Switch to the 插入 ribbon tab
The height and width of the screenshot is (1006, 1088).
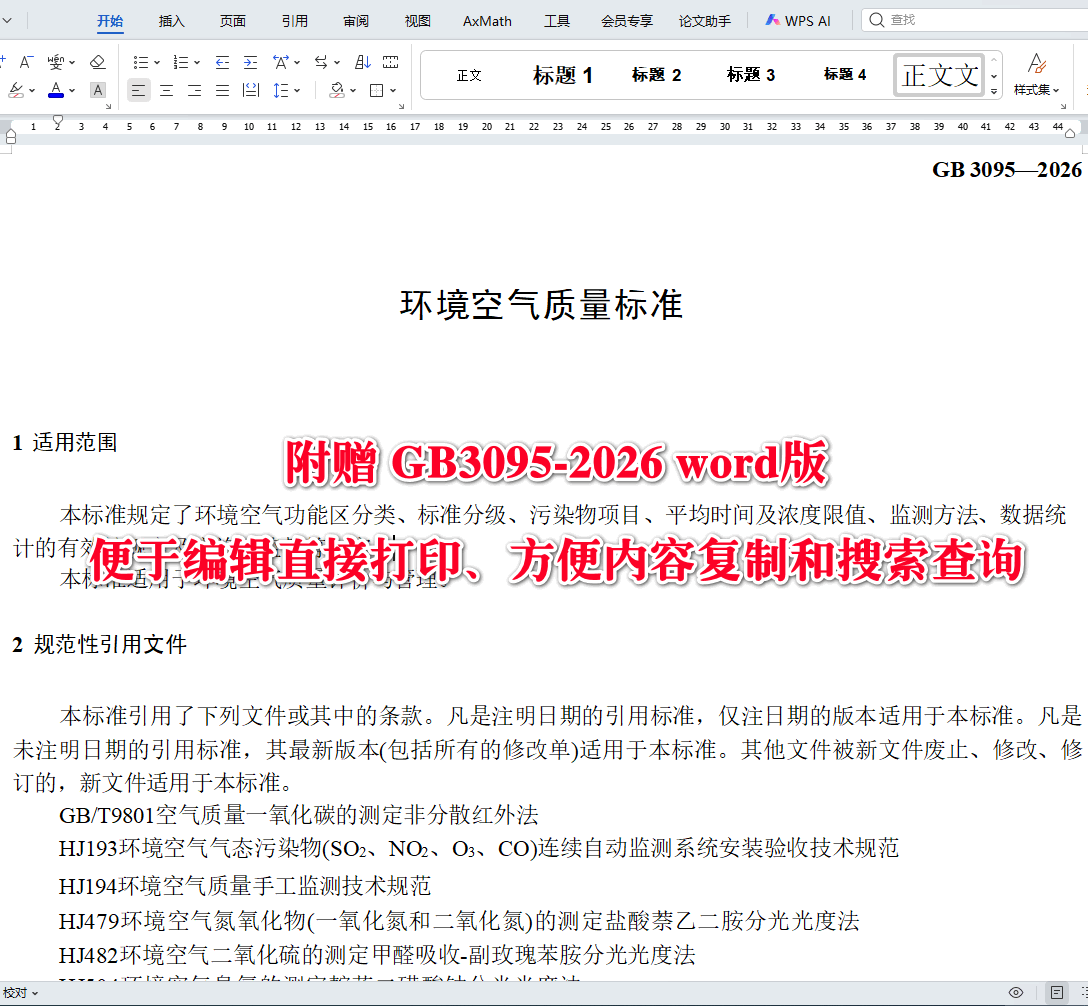pos(171,19)
